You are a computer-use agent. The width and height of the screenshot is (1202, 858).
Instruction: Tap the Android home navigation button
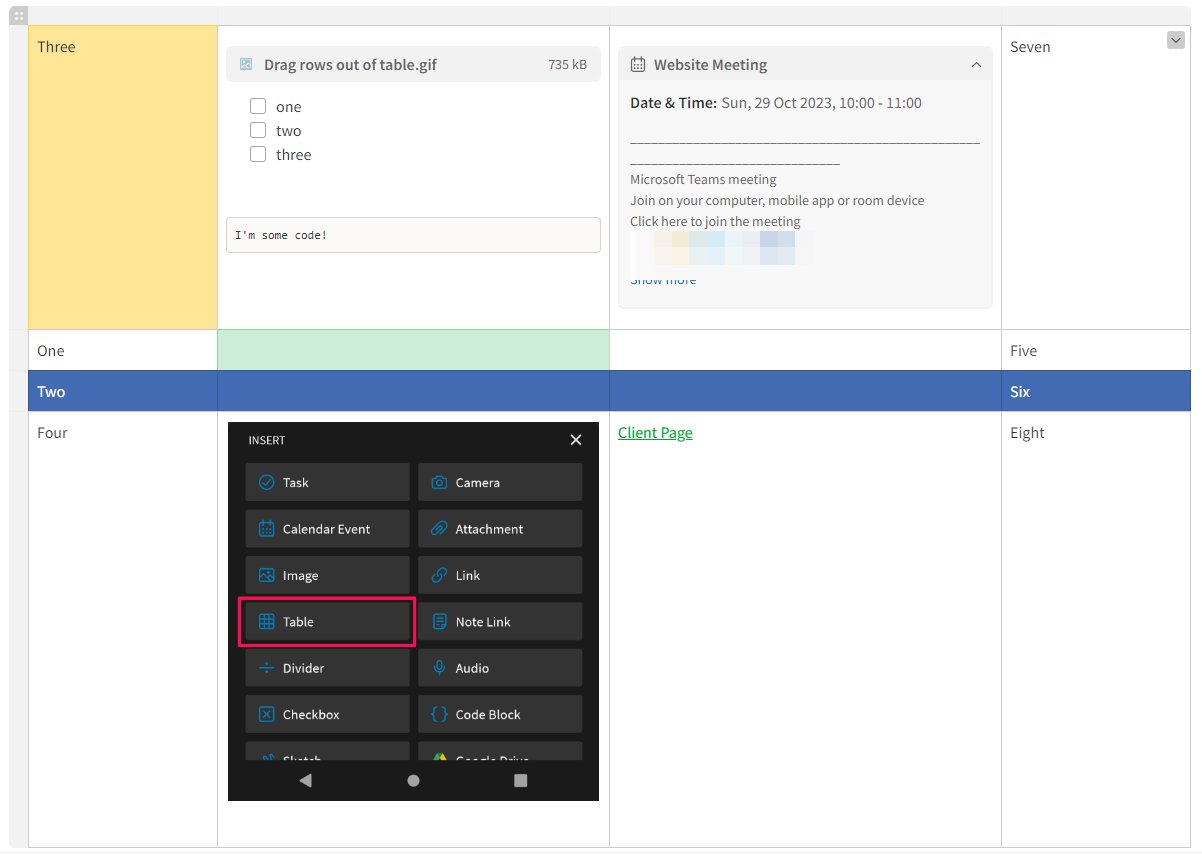(x=413, y=781)
